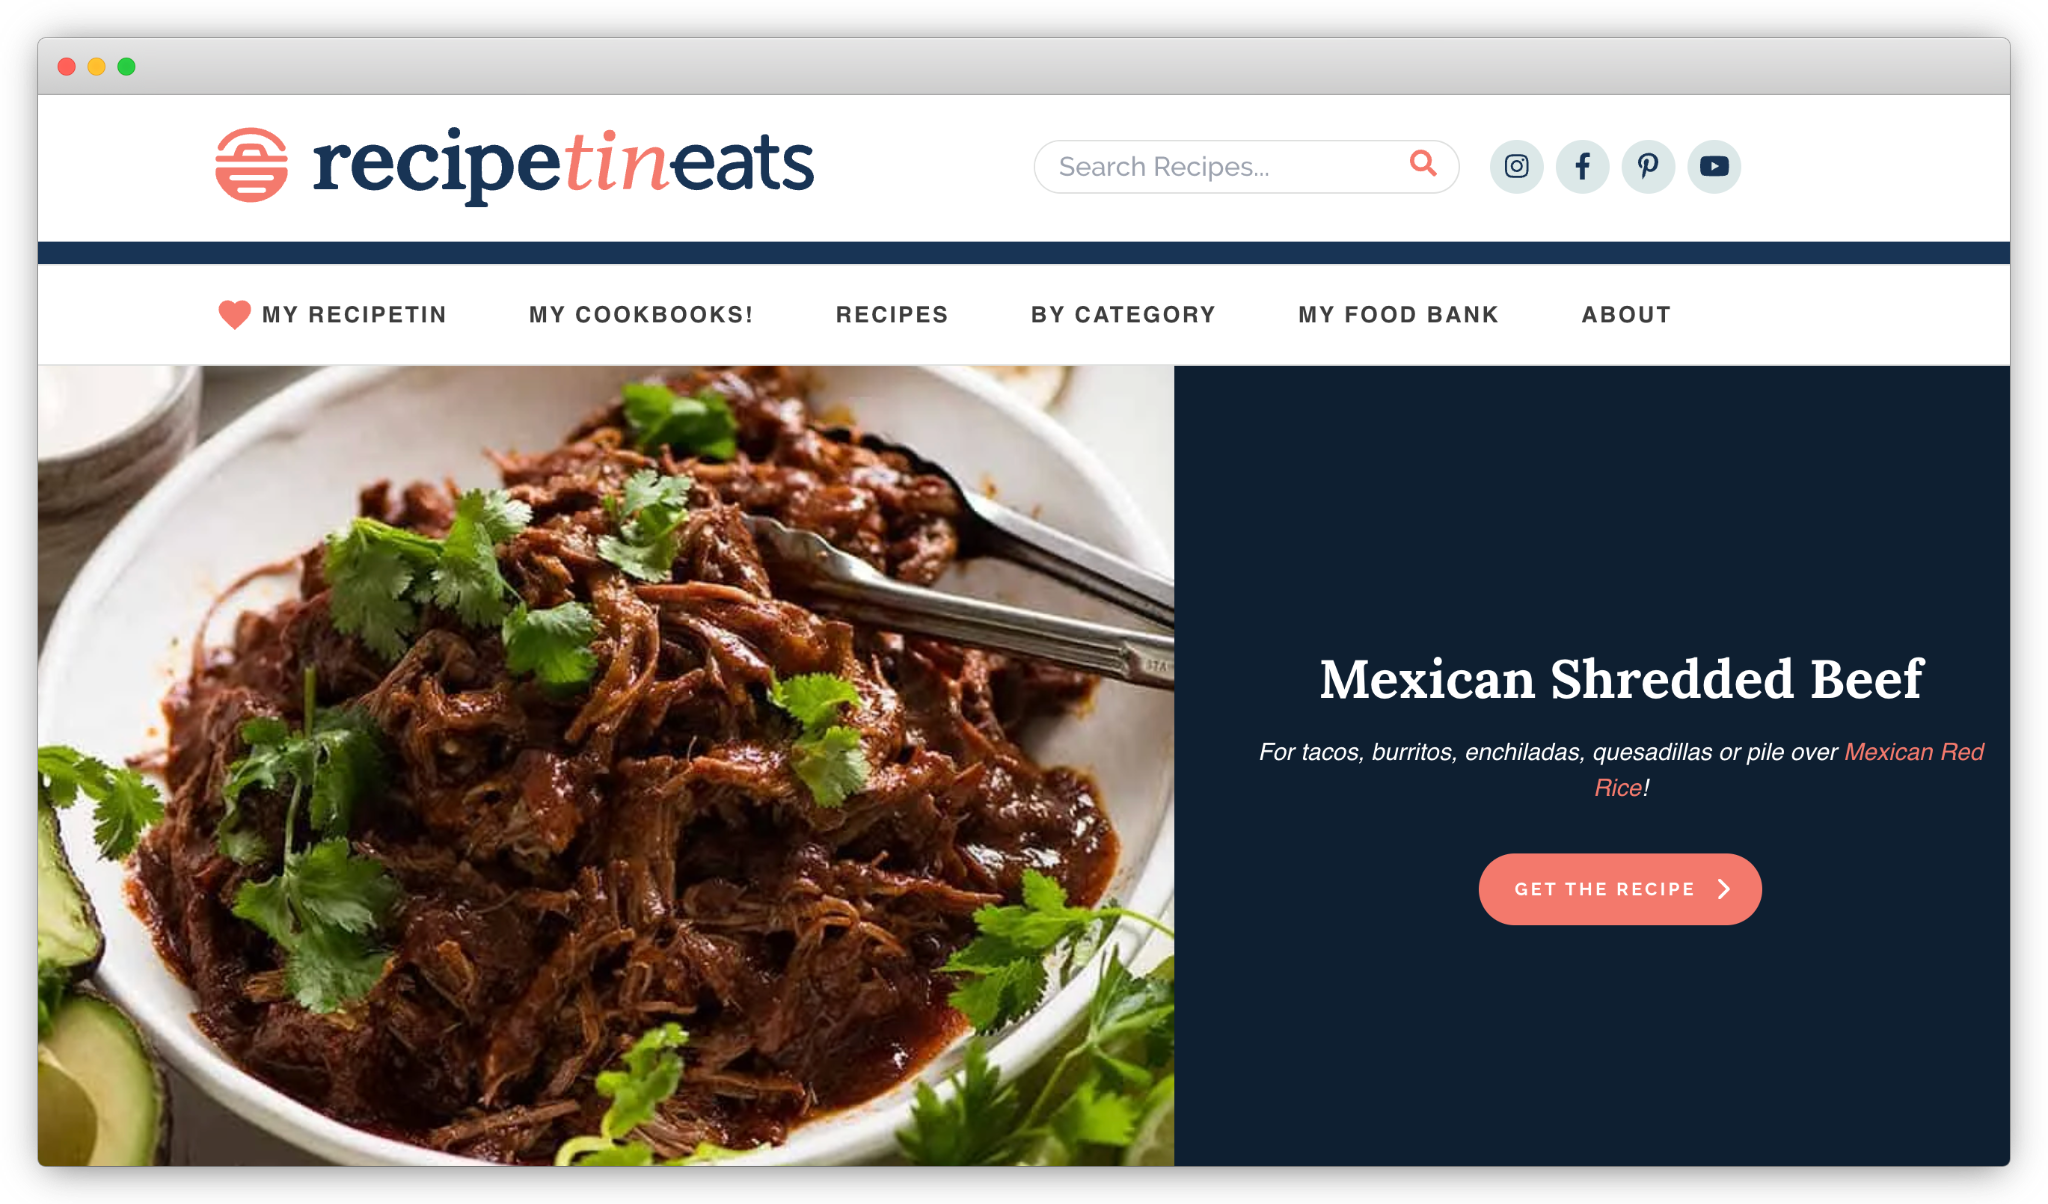Open the Pinterest social icon
The height and width of the screenshot is (1204, 2048).
1648,166
